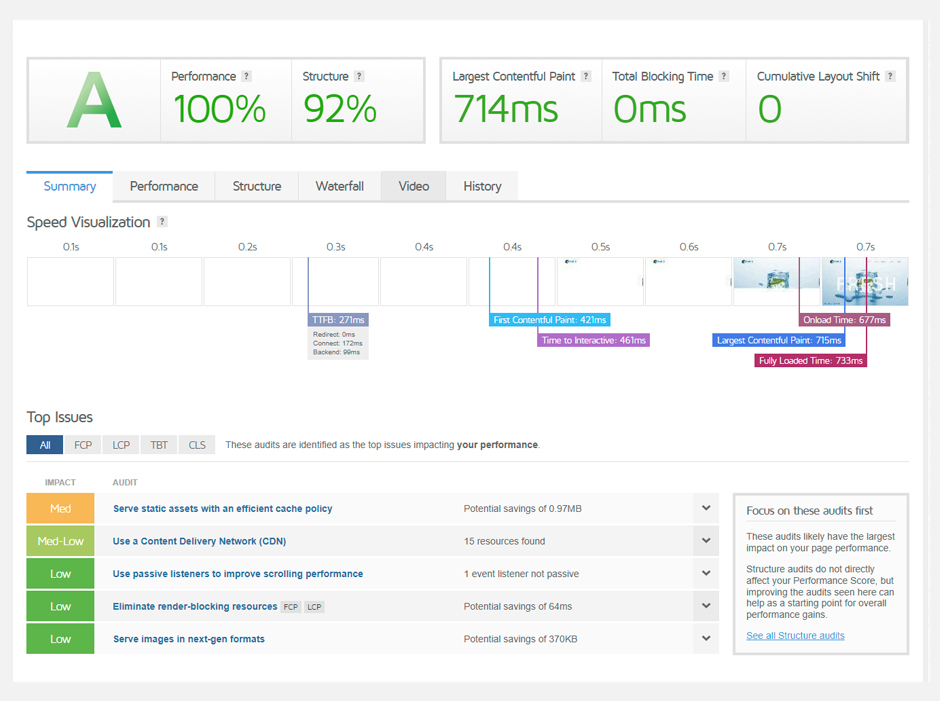The height and width of the screenshot is (701, 940).
Task: Click the help icon beside Structure score
Action: click(x=359, y=76)
